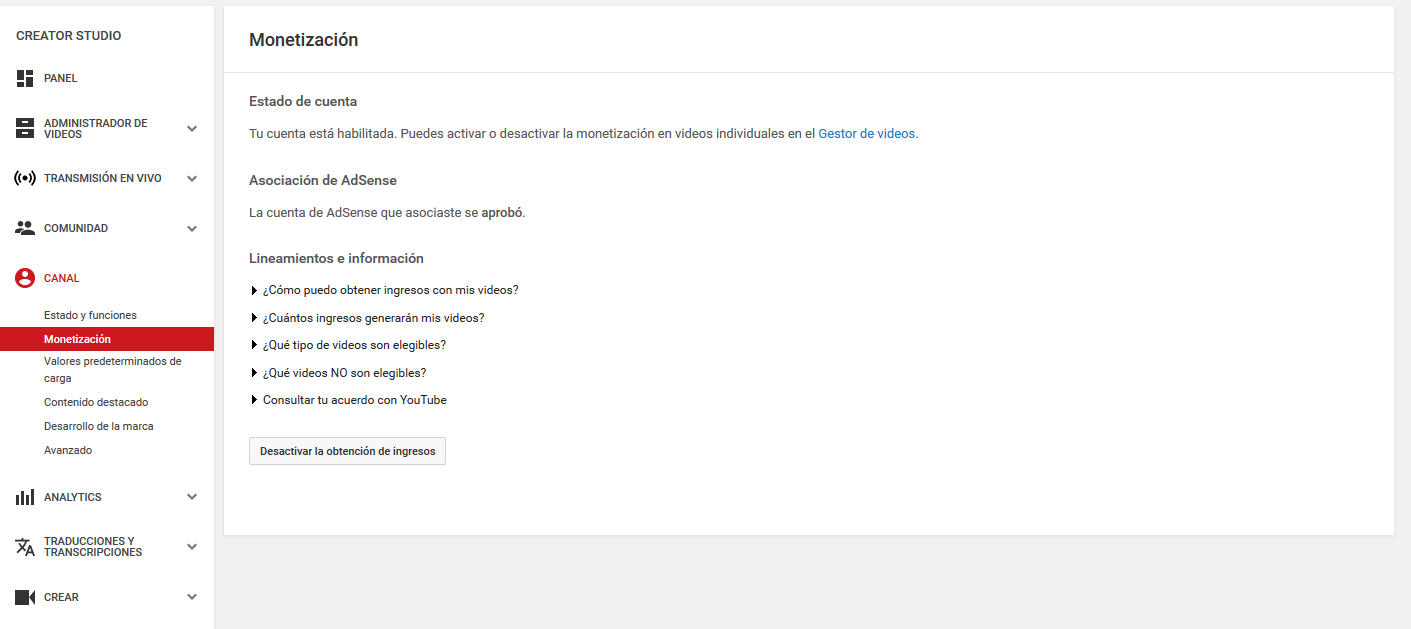
Task: Click the Transmisión en vivo broadcast icon
Action: click(x=25, y=178)
